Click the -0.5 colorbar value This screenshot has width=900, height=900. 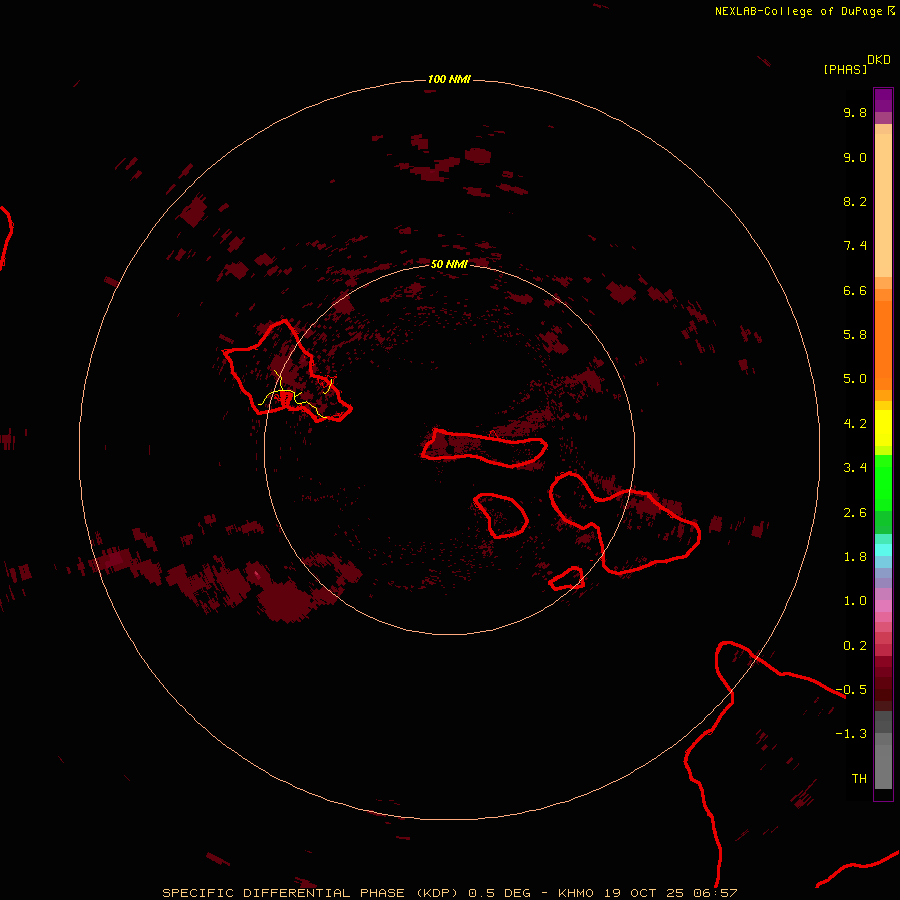(851, 690)
